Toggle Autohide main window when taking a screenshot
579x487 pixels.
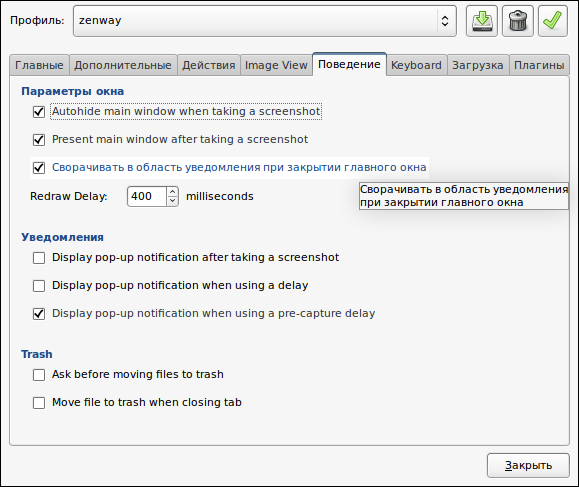(x=39, y=112)
